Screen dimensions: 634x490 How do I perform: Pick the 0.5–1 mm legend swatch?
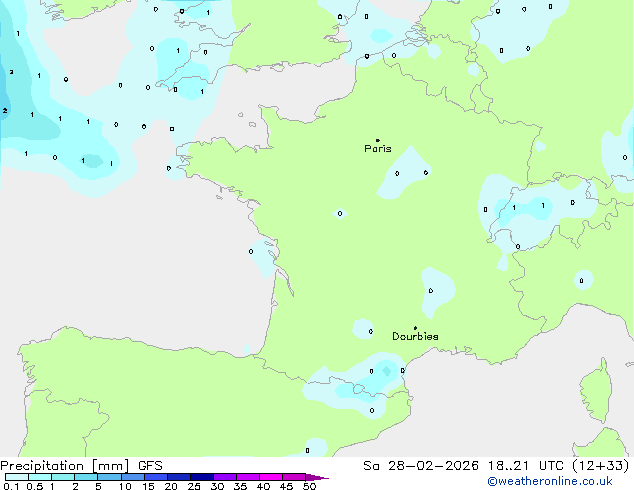click(40, 477)
